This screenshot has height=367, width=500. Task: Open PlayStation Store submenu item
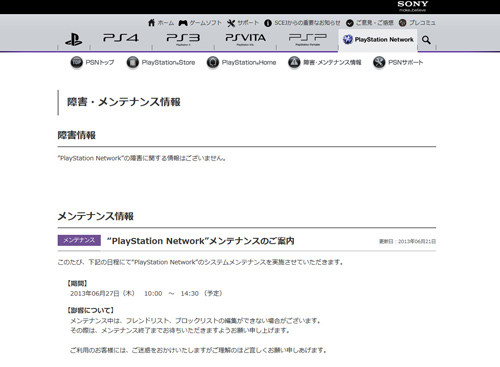pyautogui.click(x=168, y=62)
